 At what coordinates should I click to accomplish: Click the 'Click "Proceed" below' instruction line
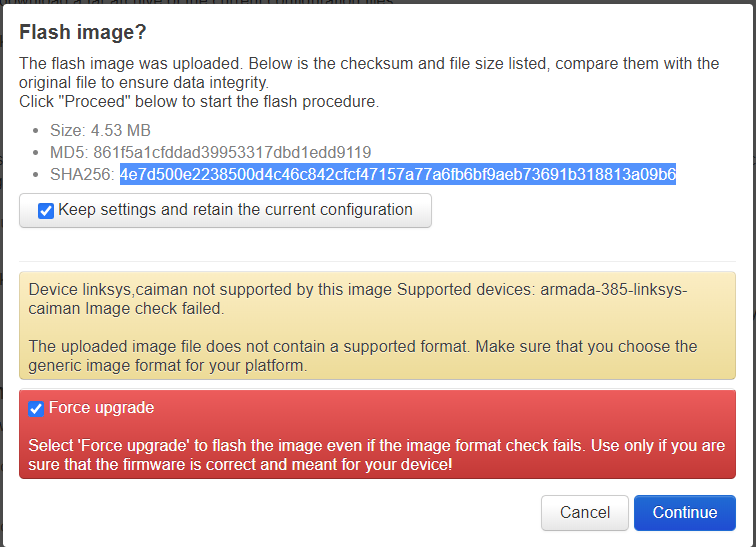199,102
